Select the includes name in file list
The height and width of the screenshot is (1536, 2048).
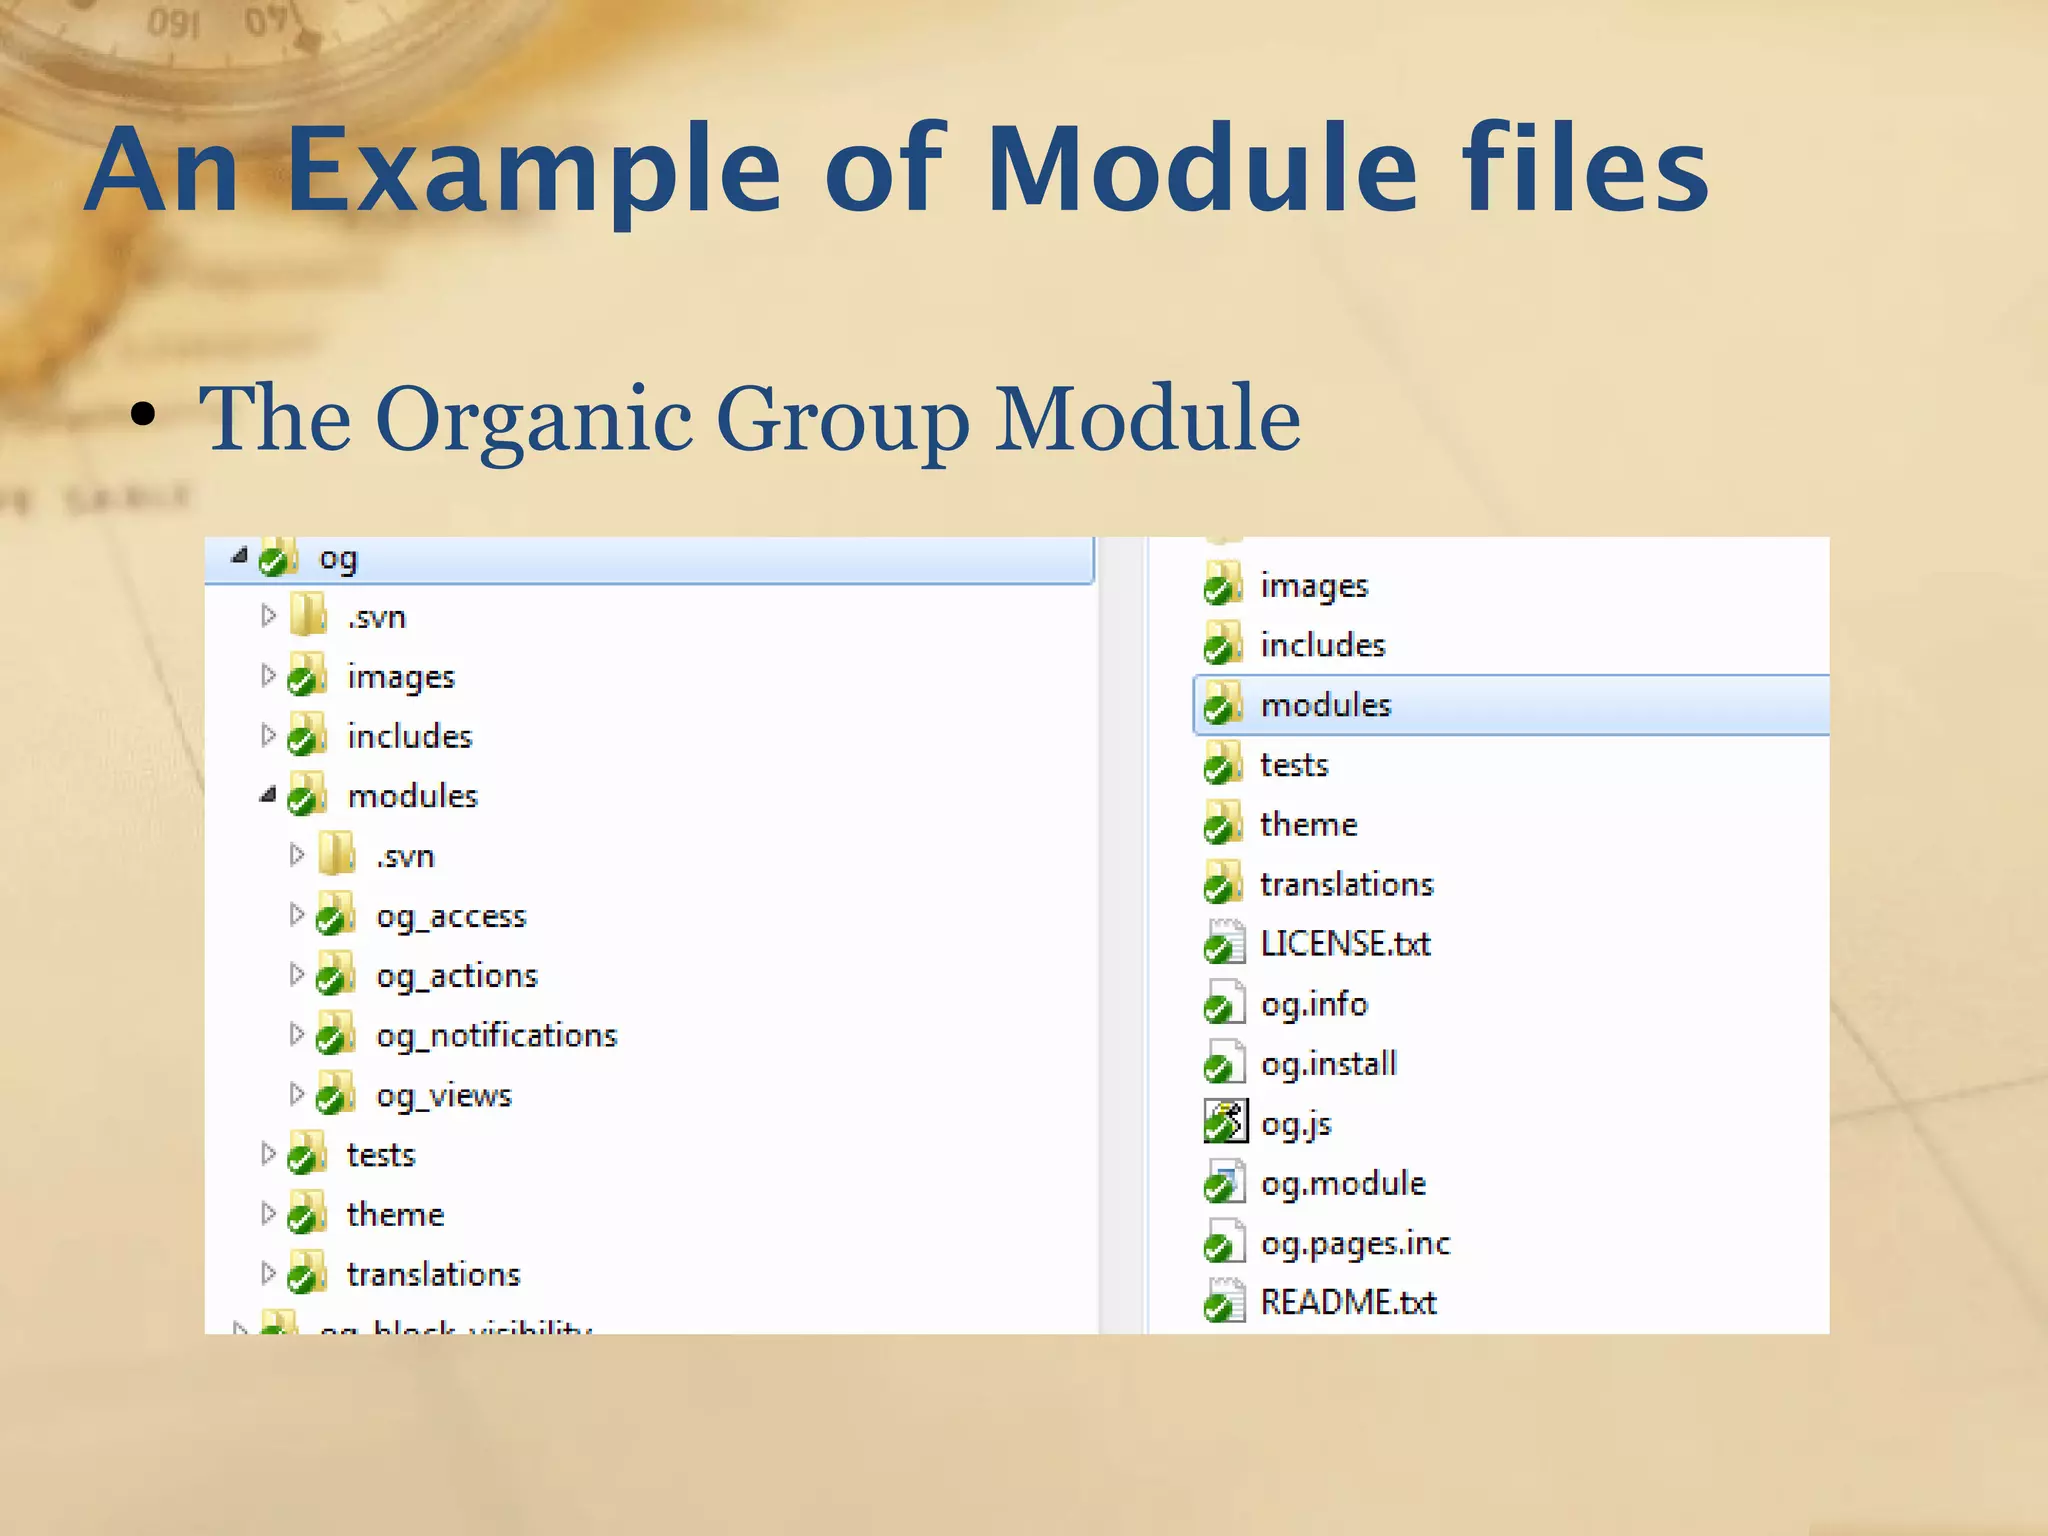(x=1323, y=645)
